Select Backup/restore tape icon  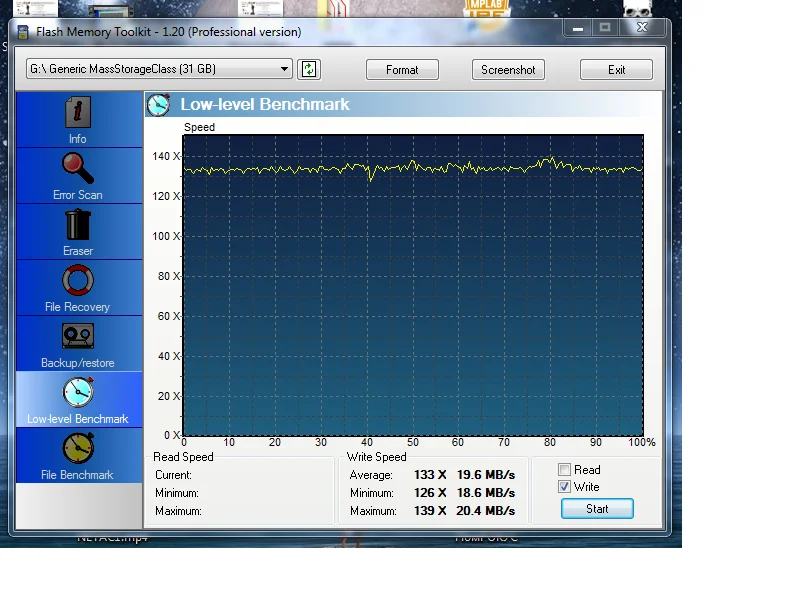[x=78, y=336]
